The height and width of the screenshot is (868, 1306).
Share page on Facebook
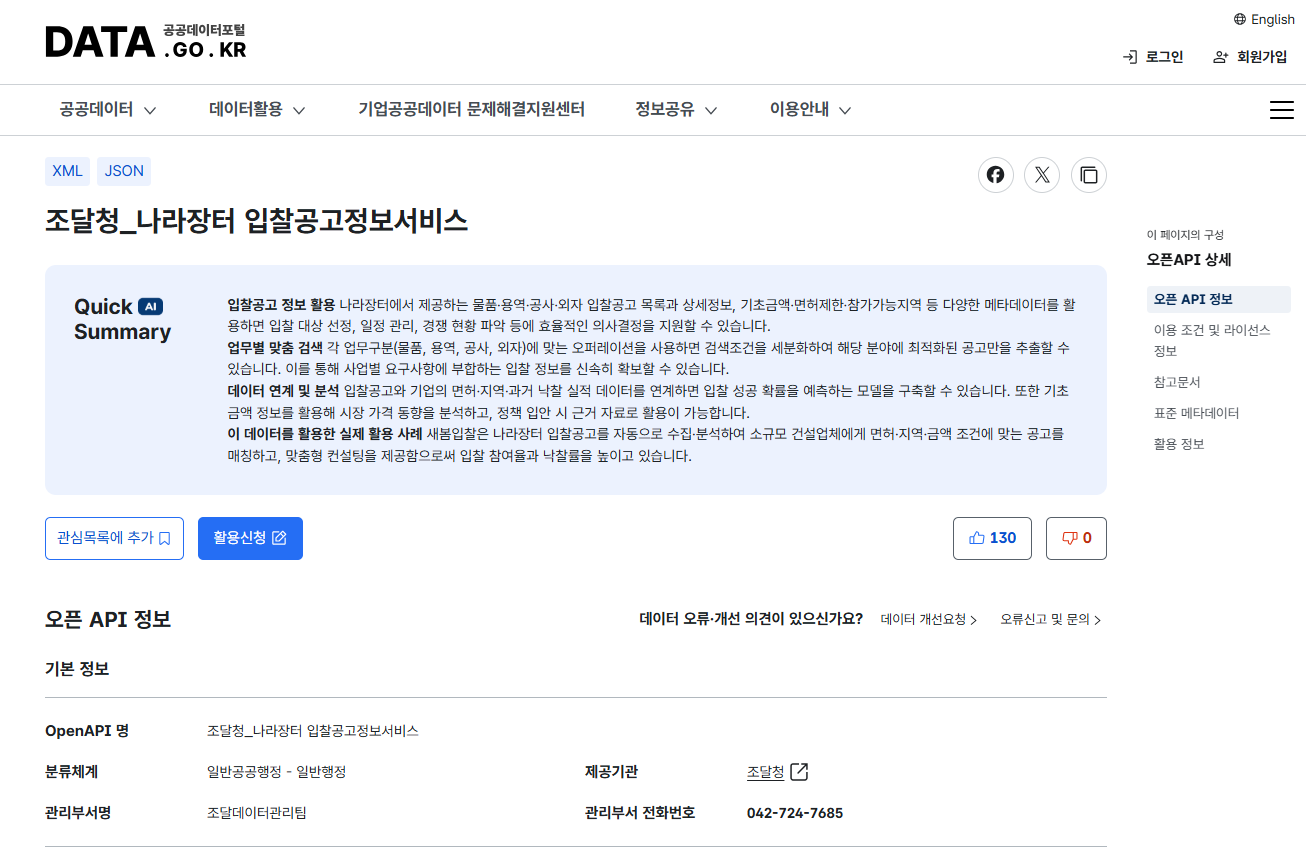[995, 175]
